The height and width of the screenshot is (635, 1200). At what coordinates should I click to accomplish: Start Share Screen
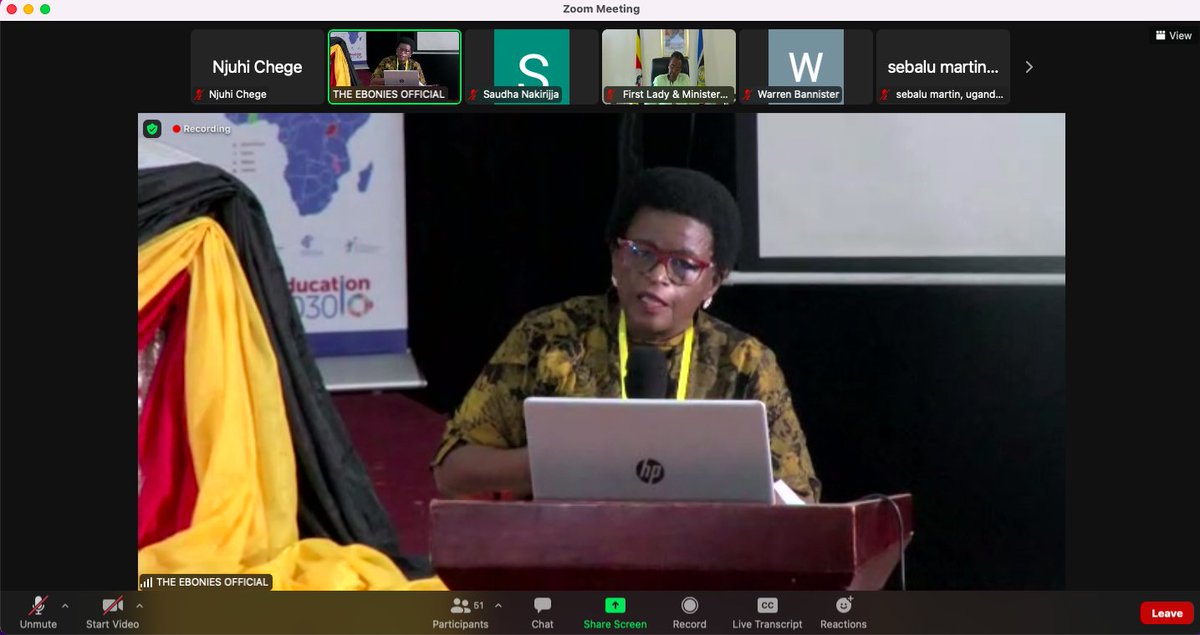coord(615,611)
